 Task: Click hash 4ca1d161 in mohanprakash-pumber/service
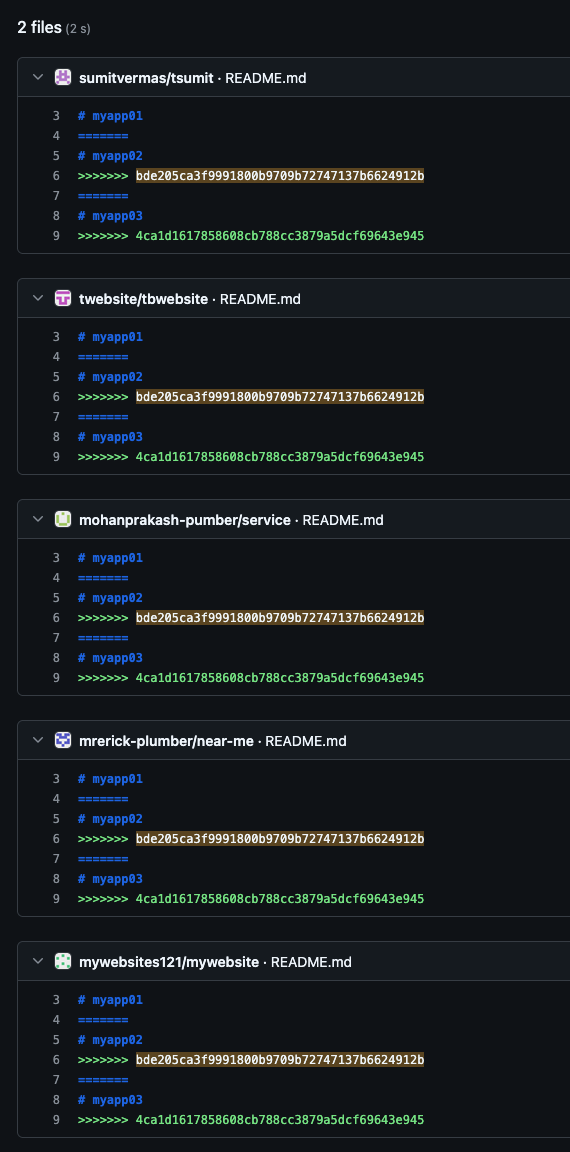click(280, 677)
